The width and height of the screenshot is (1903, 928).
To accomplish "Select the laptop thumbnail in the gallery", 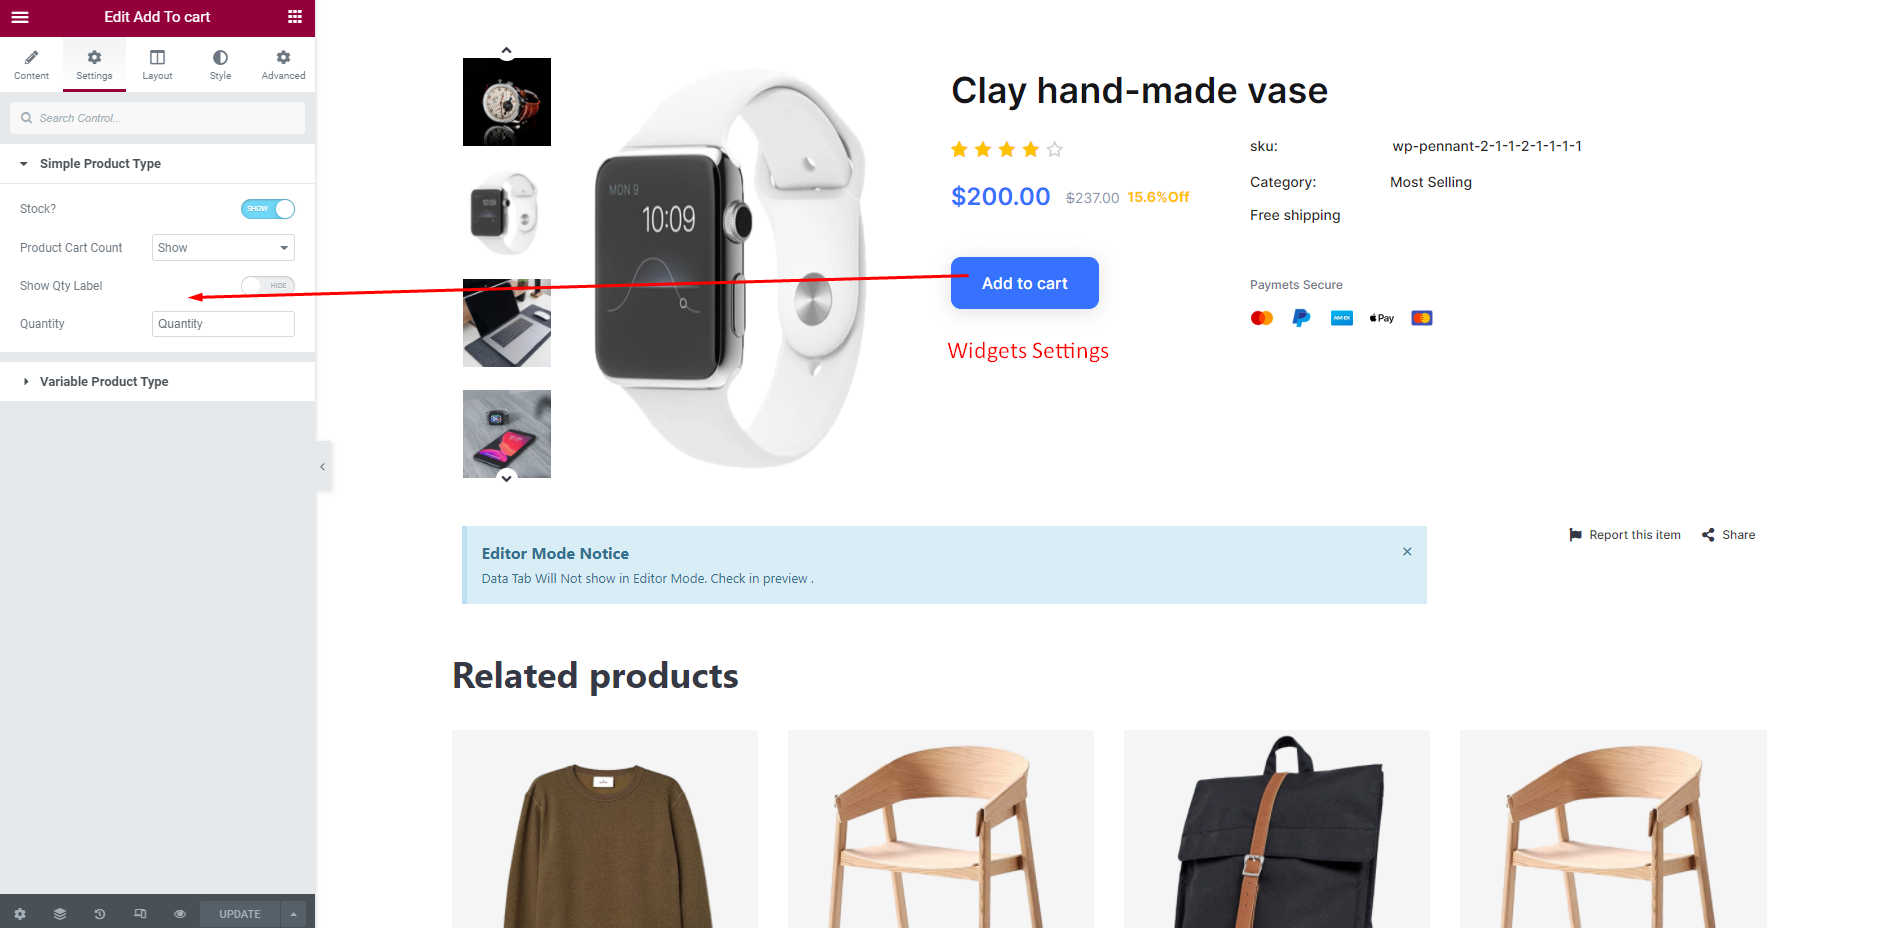I will tap(507, 323).
